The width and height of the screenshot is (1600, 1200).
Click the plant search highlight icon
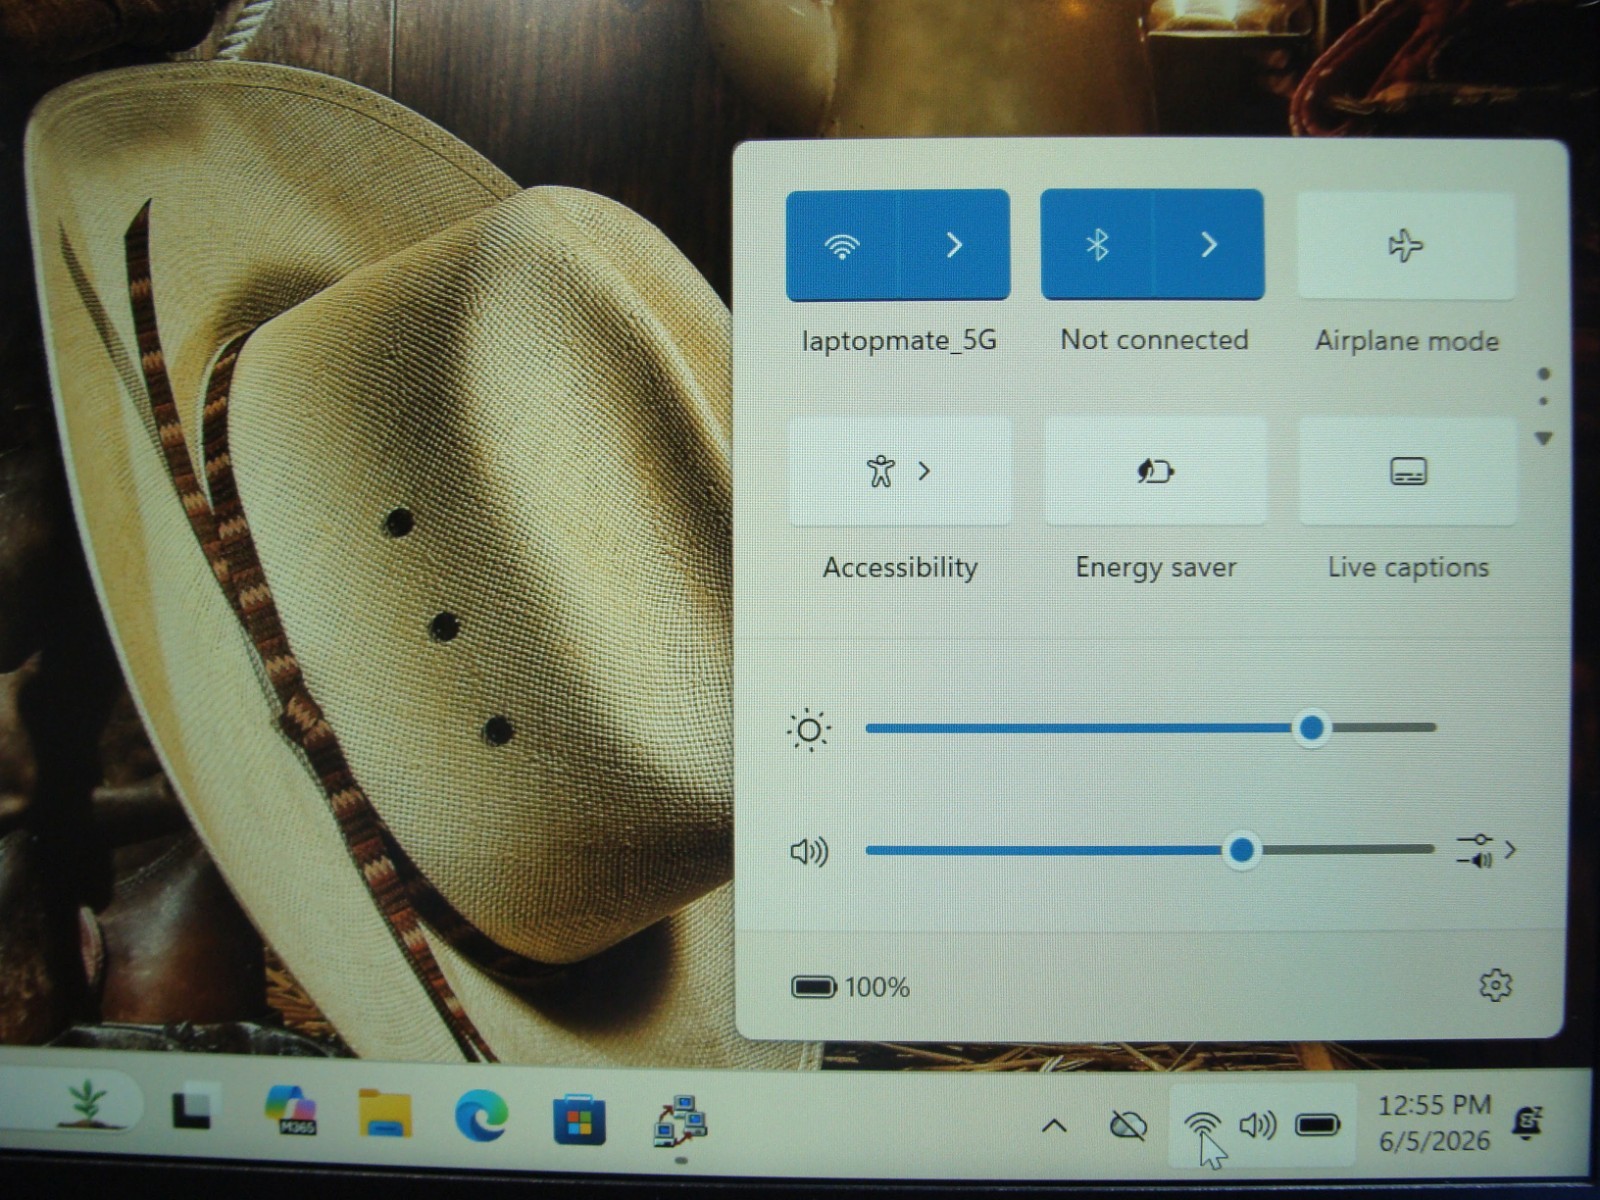pyautogui.click(x=87, y=1103)
